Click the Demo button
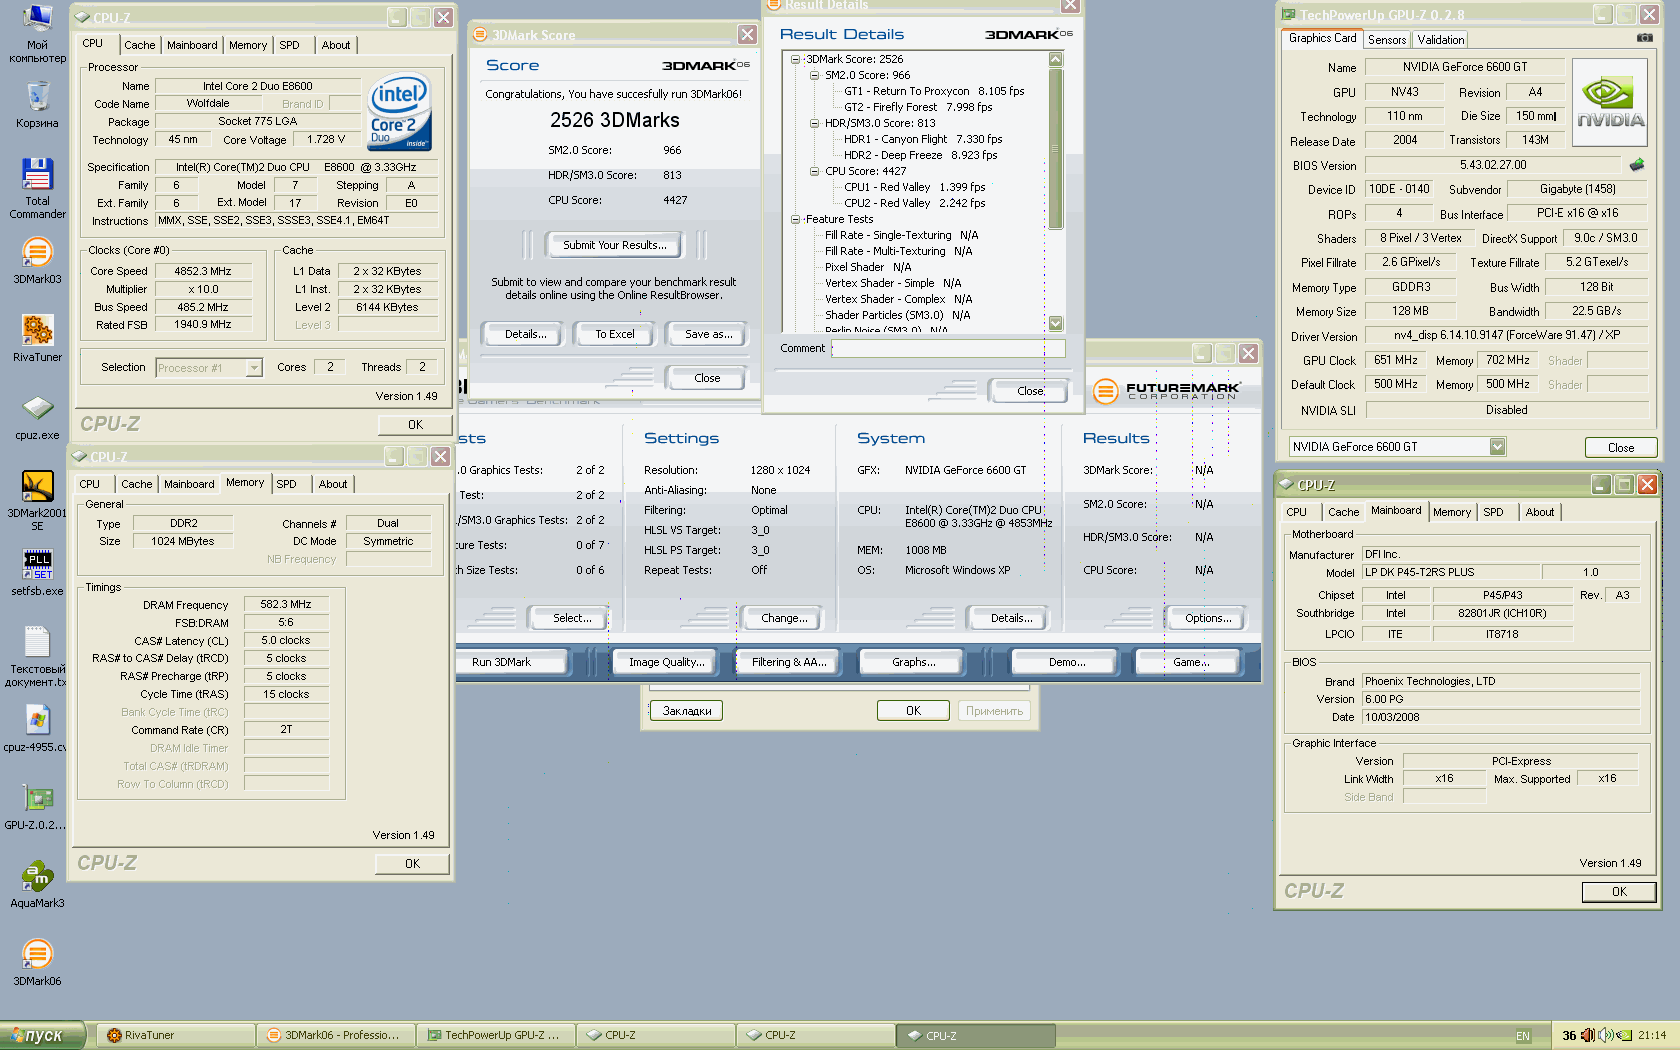1680x1050 pixels. click(x=1067, y=662)
